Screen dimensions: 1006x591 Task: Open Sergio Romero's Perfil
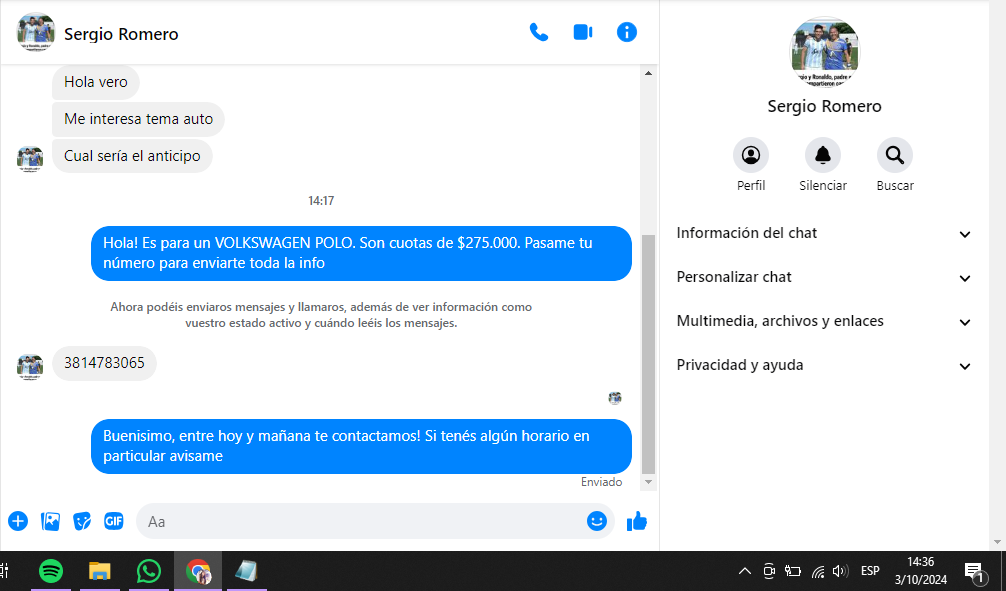(x=751, y=156)
